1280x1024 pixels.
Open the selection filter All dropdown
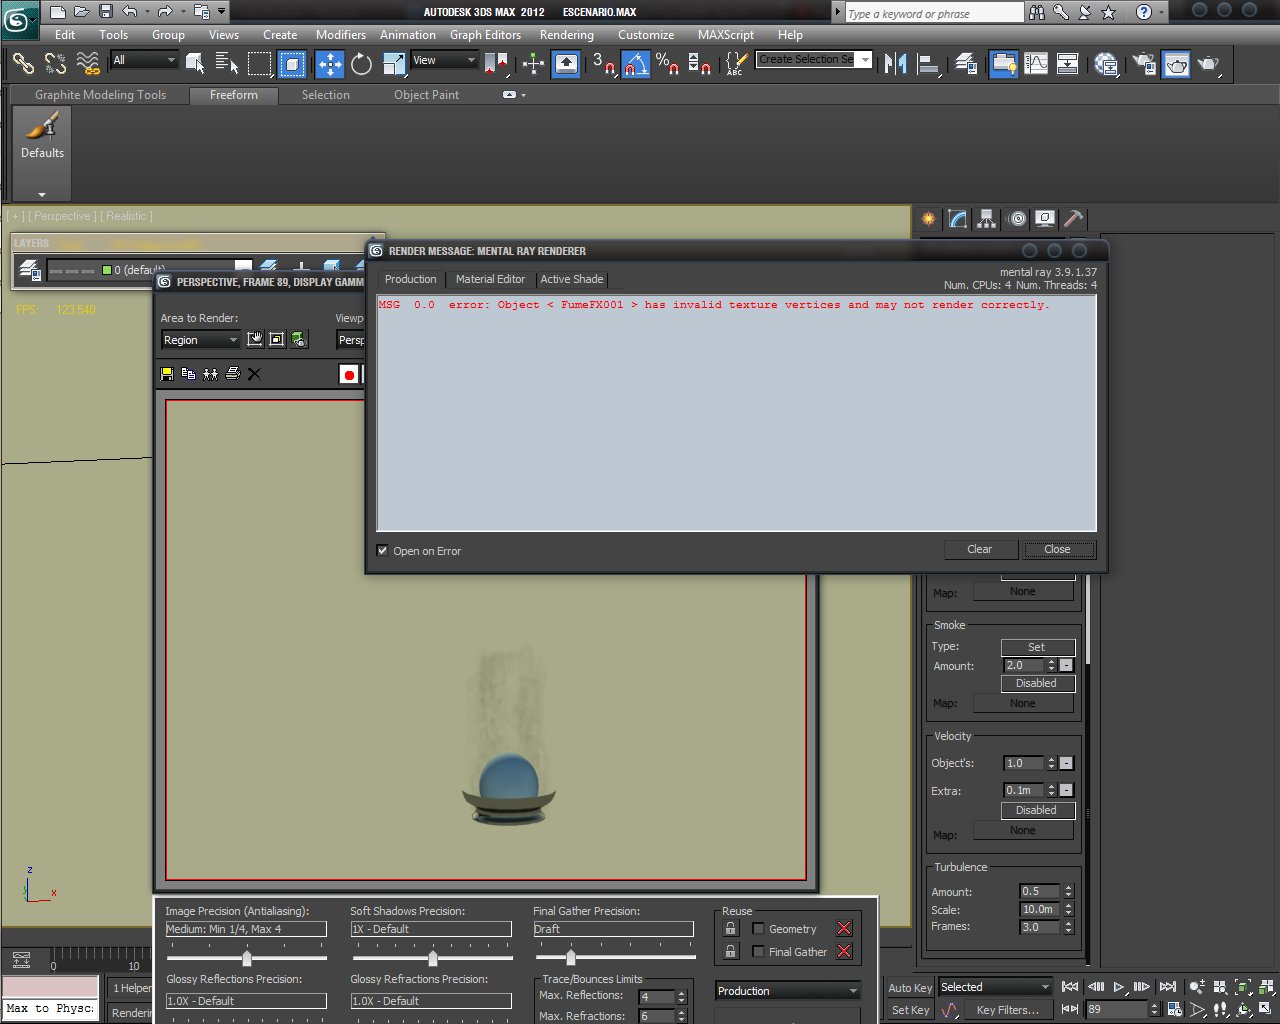tap(144, 60)
